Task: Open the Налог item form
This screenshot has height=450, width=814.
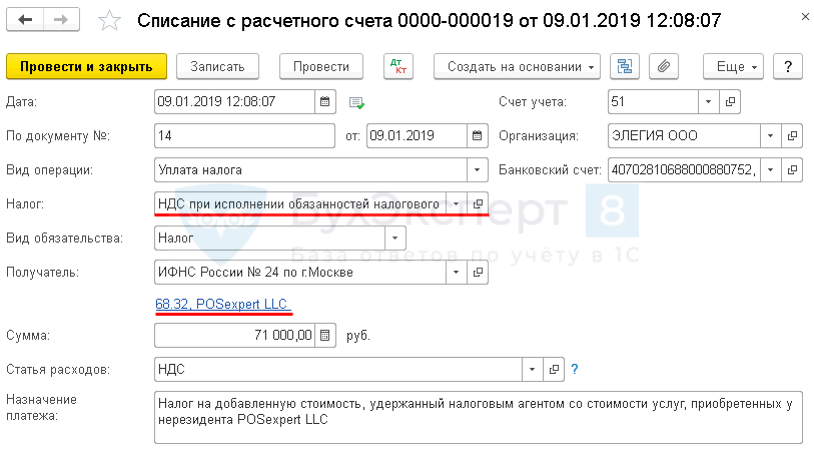Action: click(478, 204)
